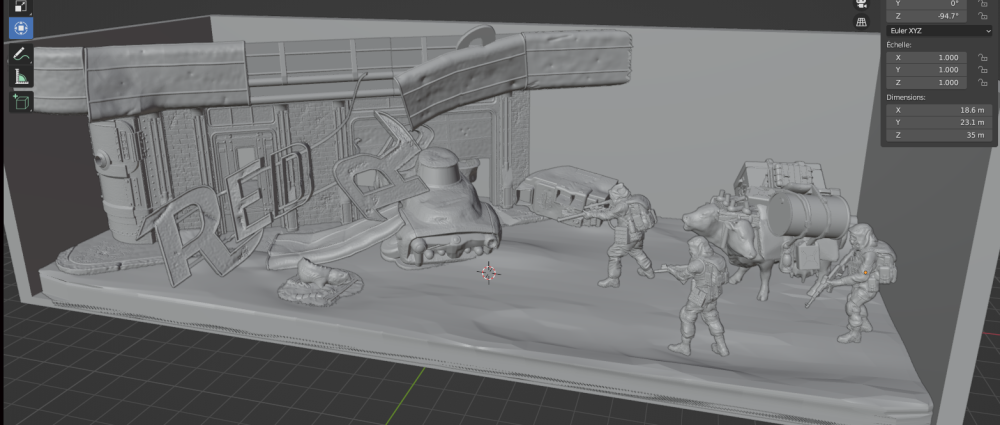Edit the Dimensions X 18.6 m field
This screenshot has height=425, width=1000.
click(x=939, y=110)
